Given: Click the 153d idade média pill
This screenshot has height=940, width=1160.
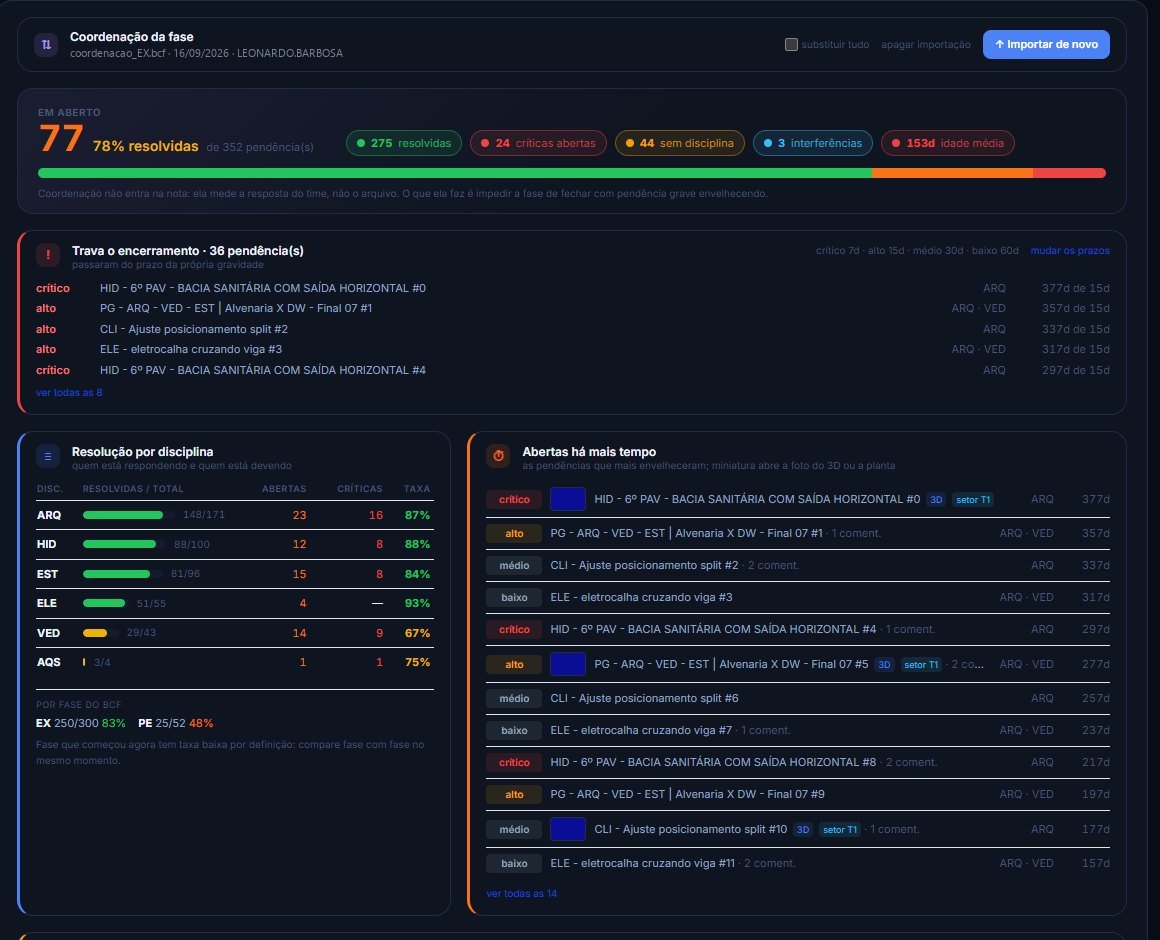Looking at the screenshot, I should coord(948,143).
